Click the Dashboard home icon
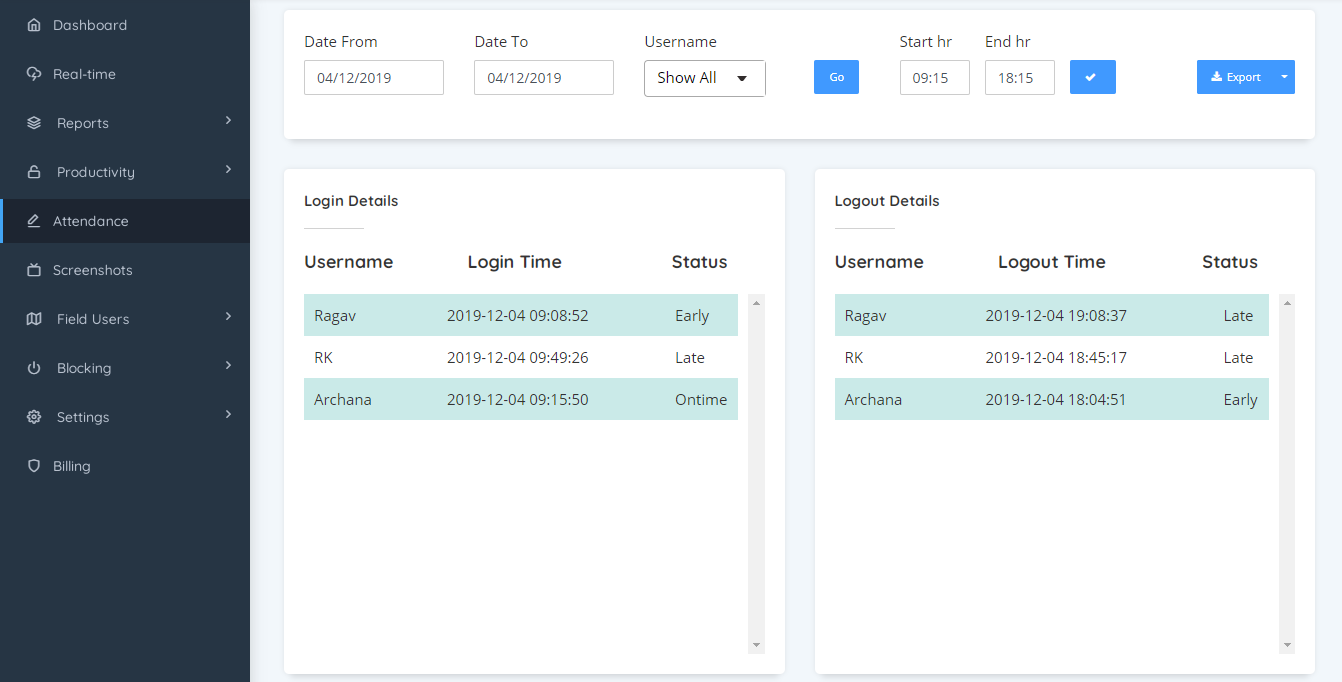 (x=34, y=25)
